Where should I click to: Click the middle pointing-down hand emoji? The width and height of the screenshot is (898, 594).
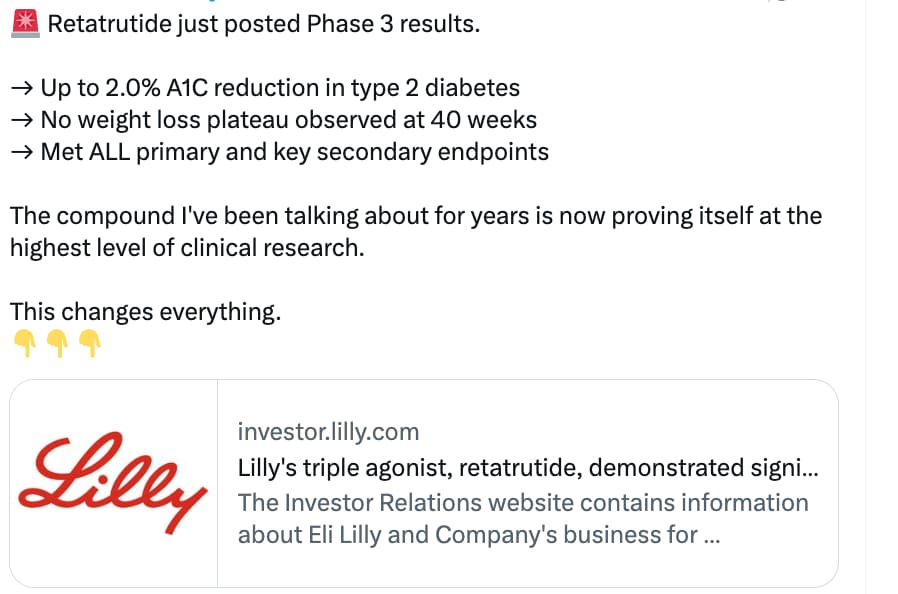57,344
